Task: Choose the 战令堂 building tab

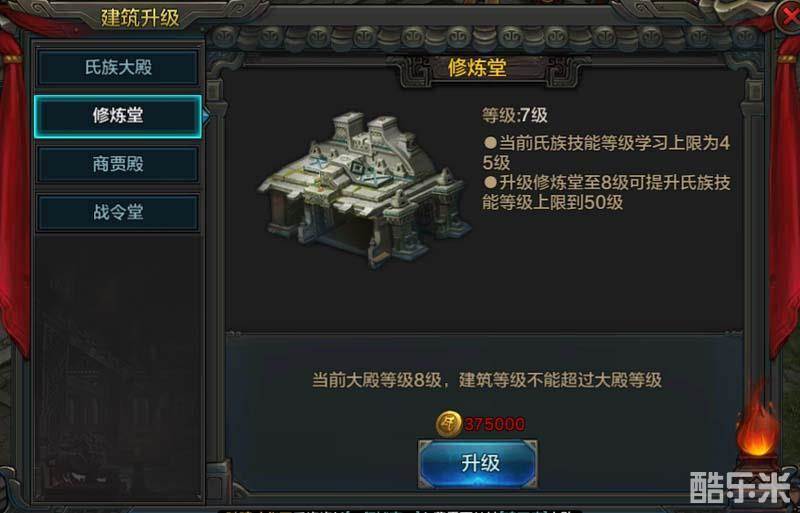Action: pos(118,212)
